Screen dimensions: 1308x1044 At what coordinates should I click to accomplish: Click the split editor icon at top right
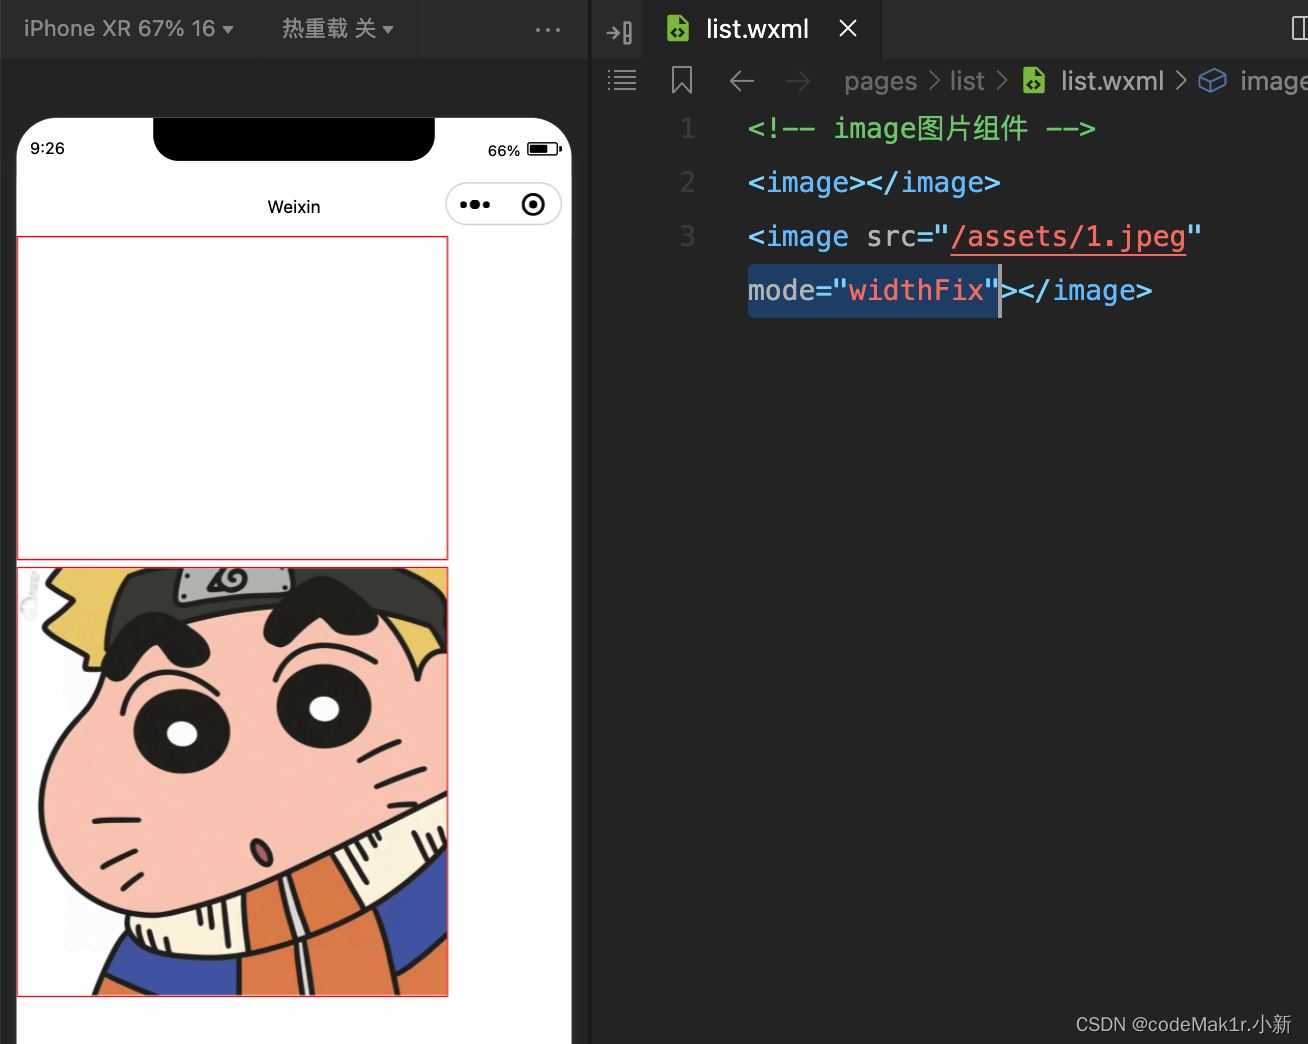tap(1298, 29)
